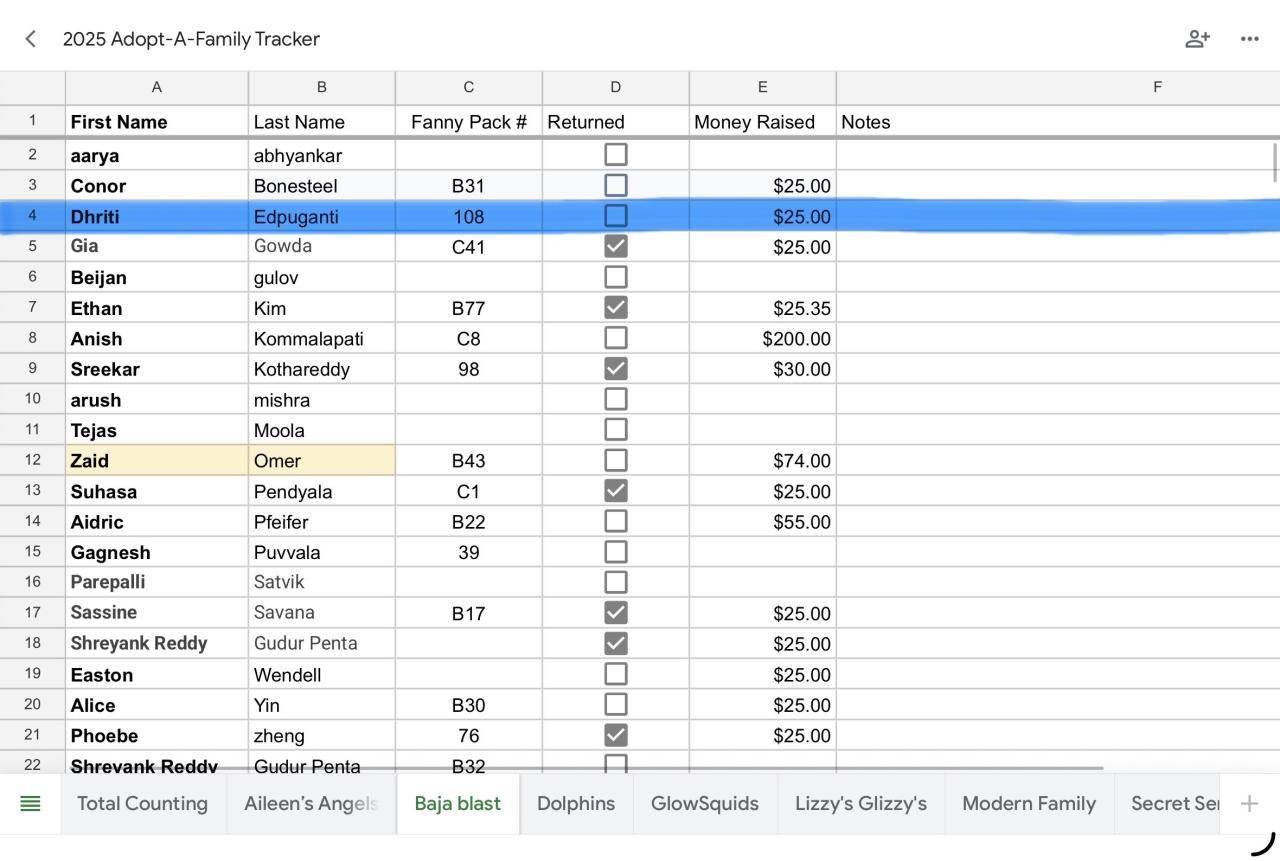Go to Lizzy's Glizzy's tab
Viewport: 1280px width, 861px height.
click(x=861, y=803)
